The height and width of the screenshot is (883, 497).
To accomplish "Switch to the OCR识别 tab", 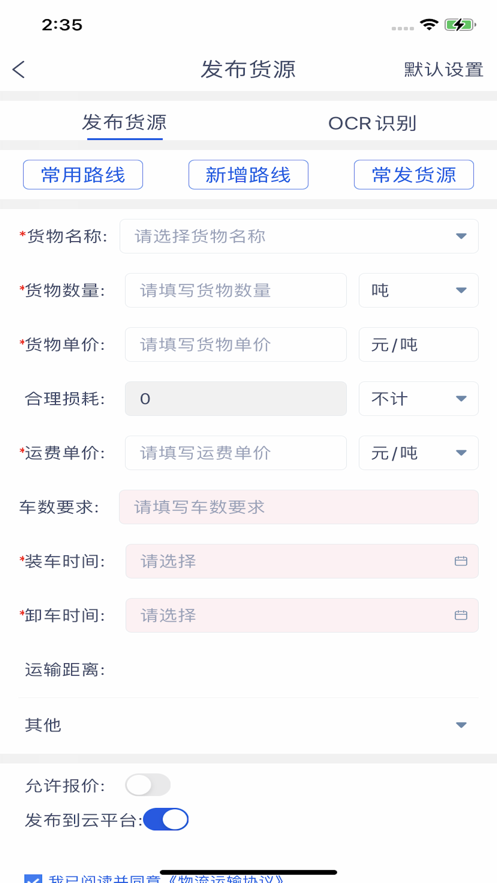I will (x=373, y=123).
